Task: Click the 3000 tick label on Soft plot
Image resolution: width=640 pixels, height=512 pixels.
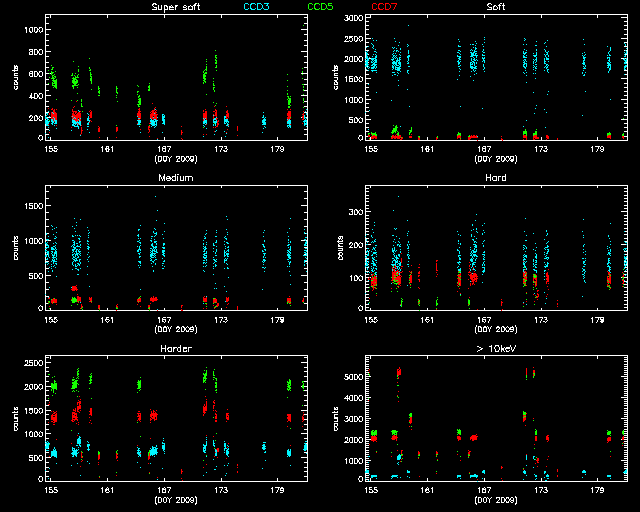Action: 353,20
